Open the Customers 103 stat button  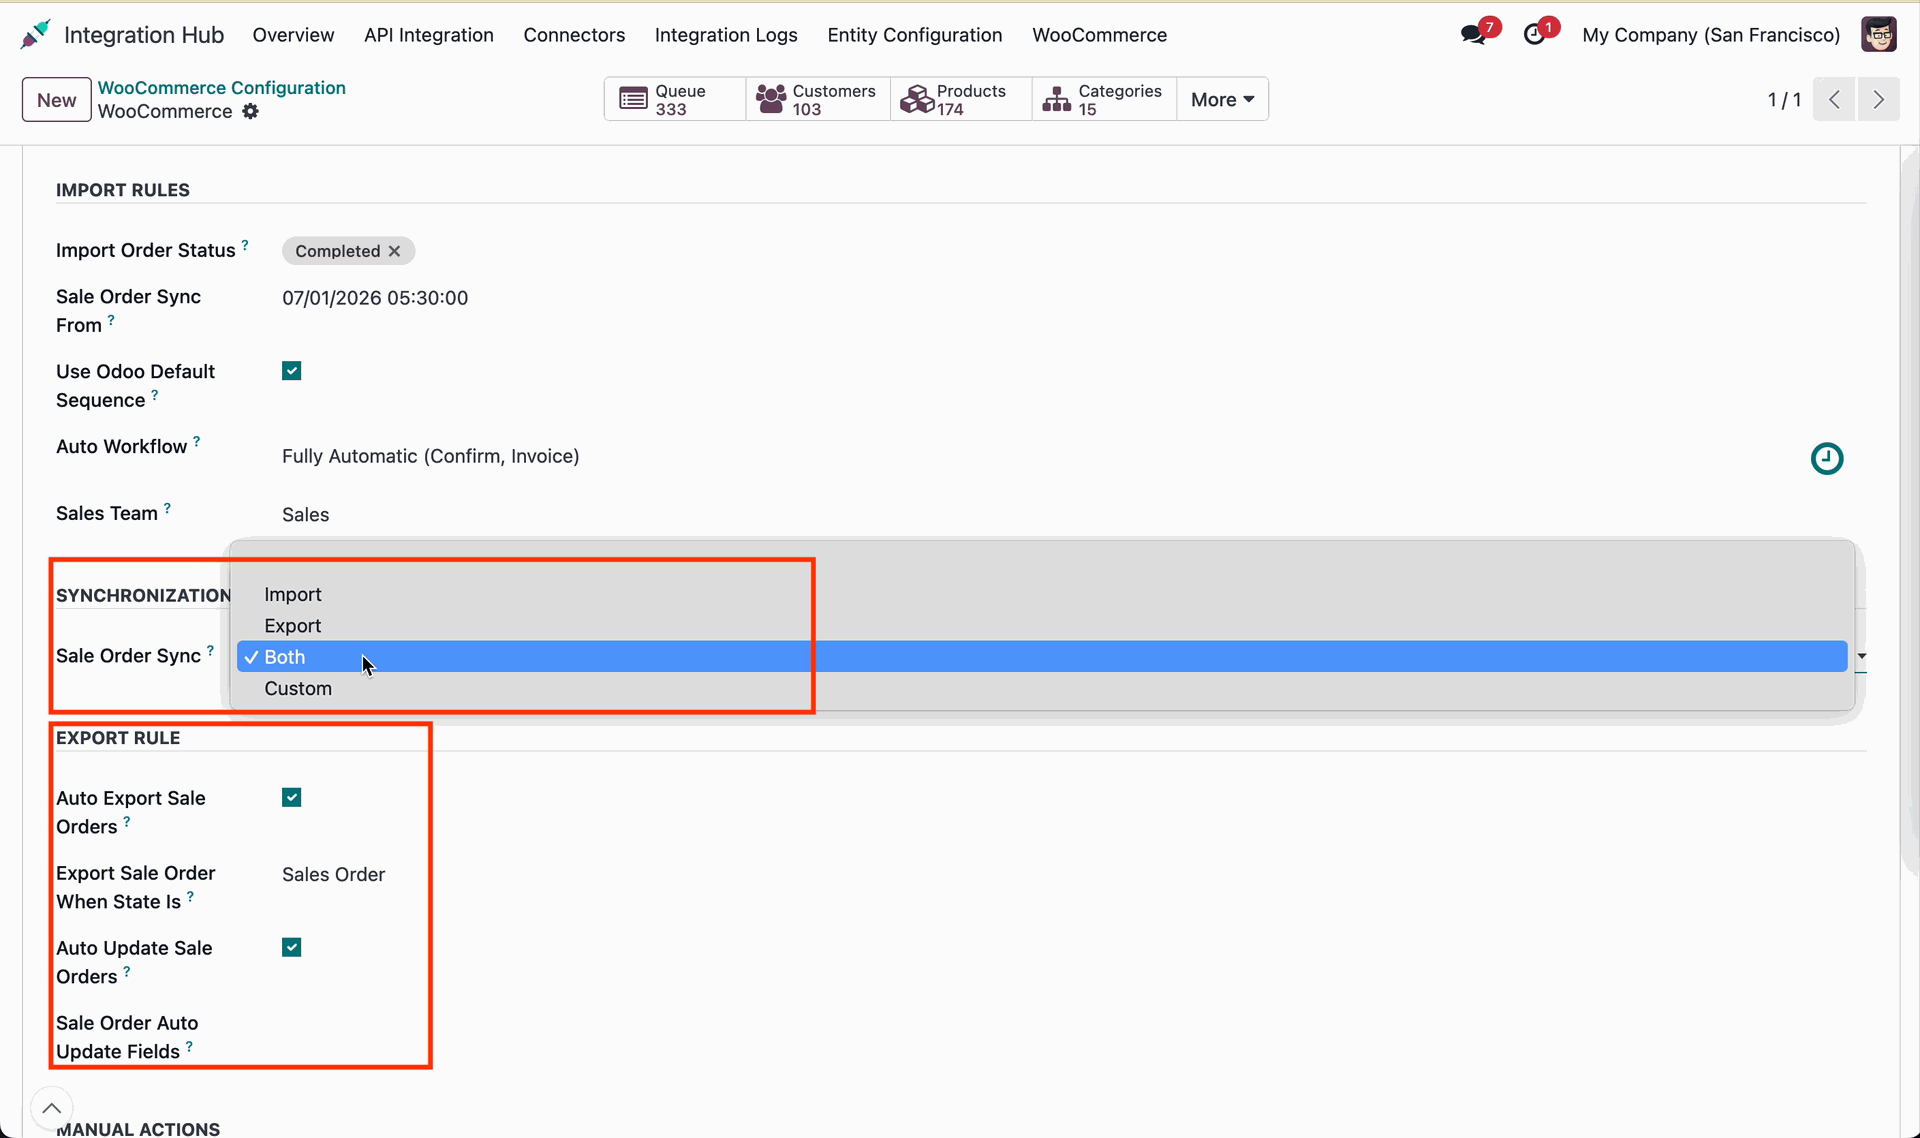[818, 99]
